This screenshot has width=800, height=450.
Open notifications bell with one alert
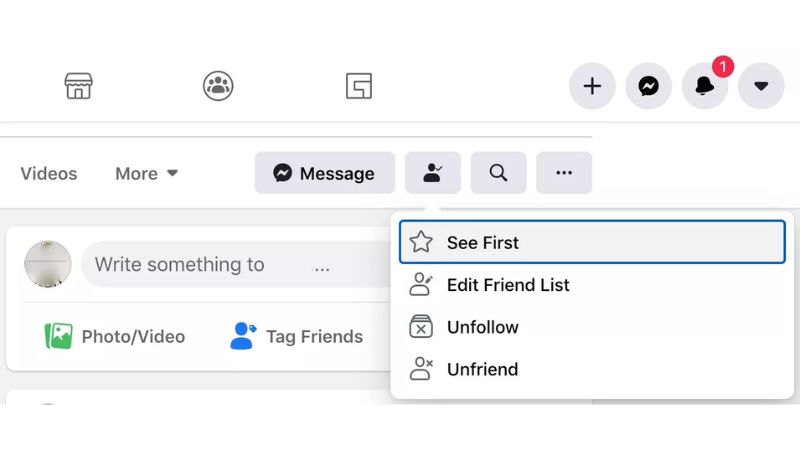[705, 86]
